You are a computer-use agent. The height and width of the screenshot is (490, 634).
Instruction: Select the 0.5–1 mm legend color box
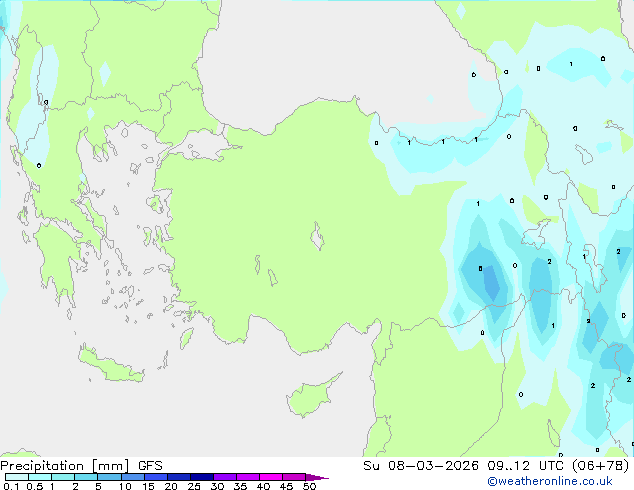40,477
